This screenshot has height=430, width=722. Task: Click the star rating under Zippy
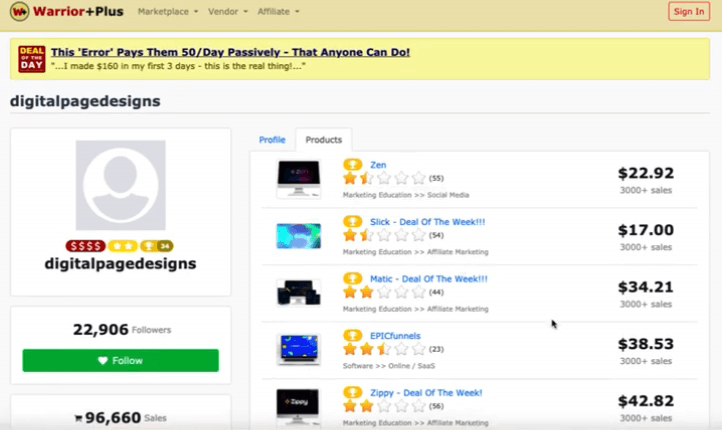pyautogui.click(x=384, y=406)
